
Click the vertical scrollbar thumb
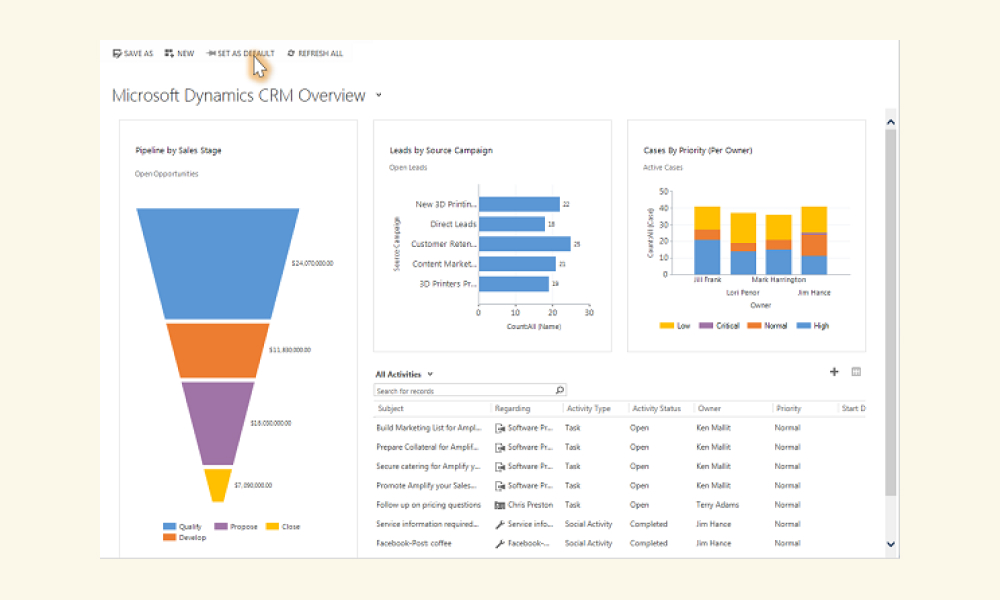tap(891, 312)
